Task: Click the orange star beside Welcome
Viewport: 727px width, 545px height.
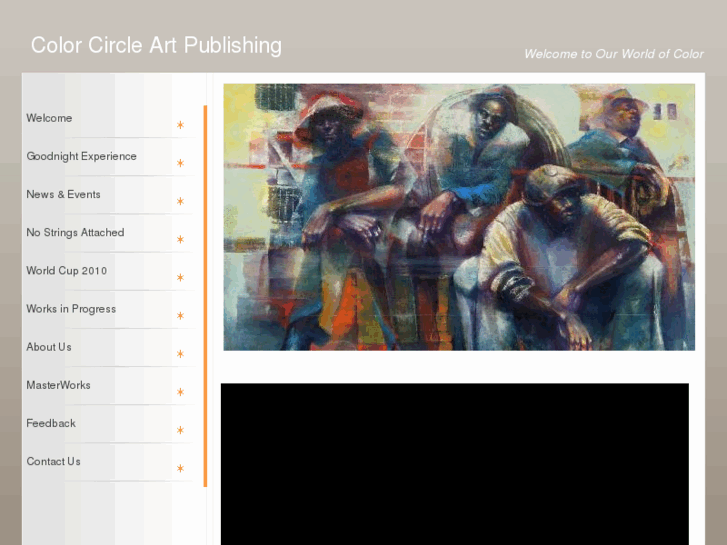Action: [180, 125]
